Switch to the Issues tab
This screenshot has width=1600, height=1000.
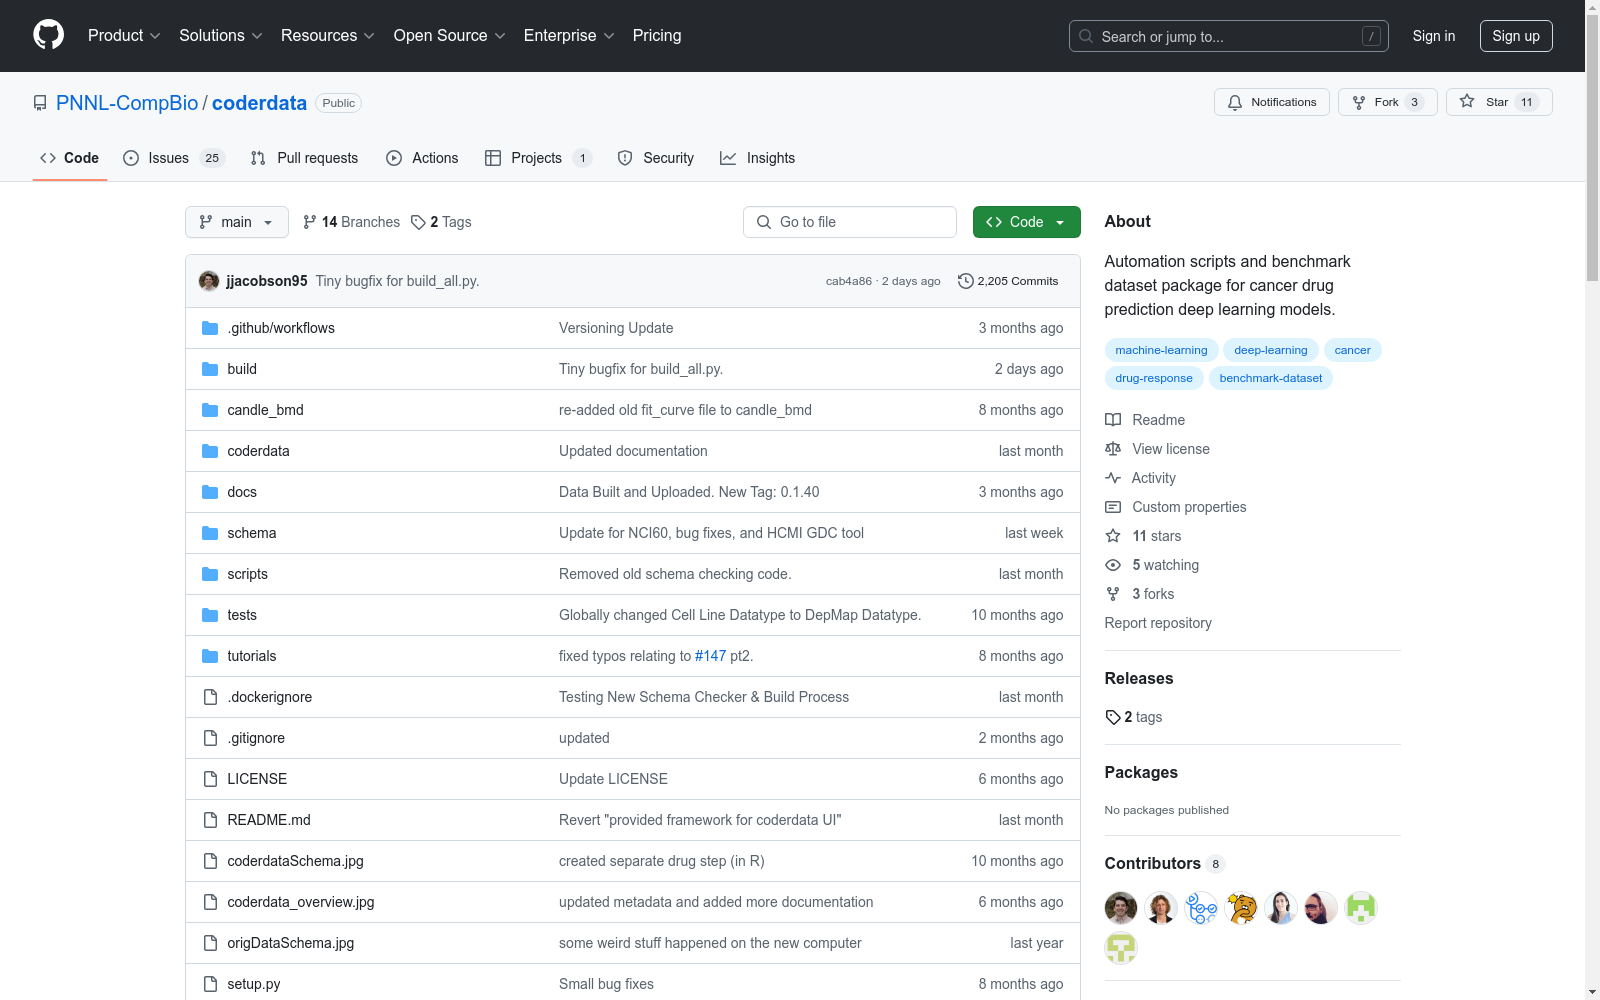click(x=174, y=158)
